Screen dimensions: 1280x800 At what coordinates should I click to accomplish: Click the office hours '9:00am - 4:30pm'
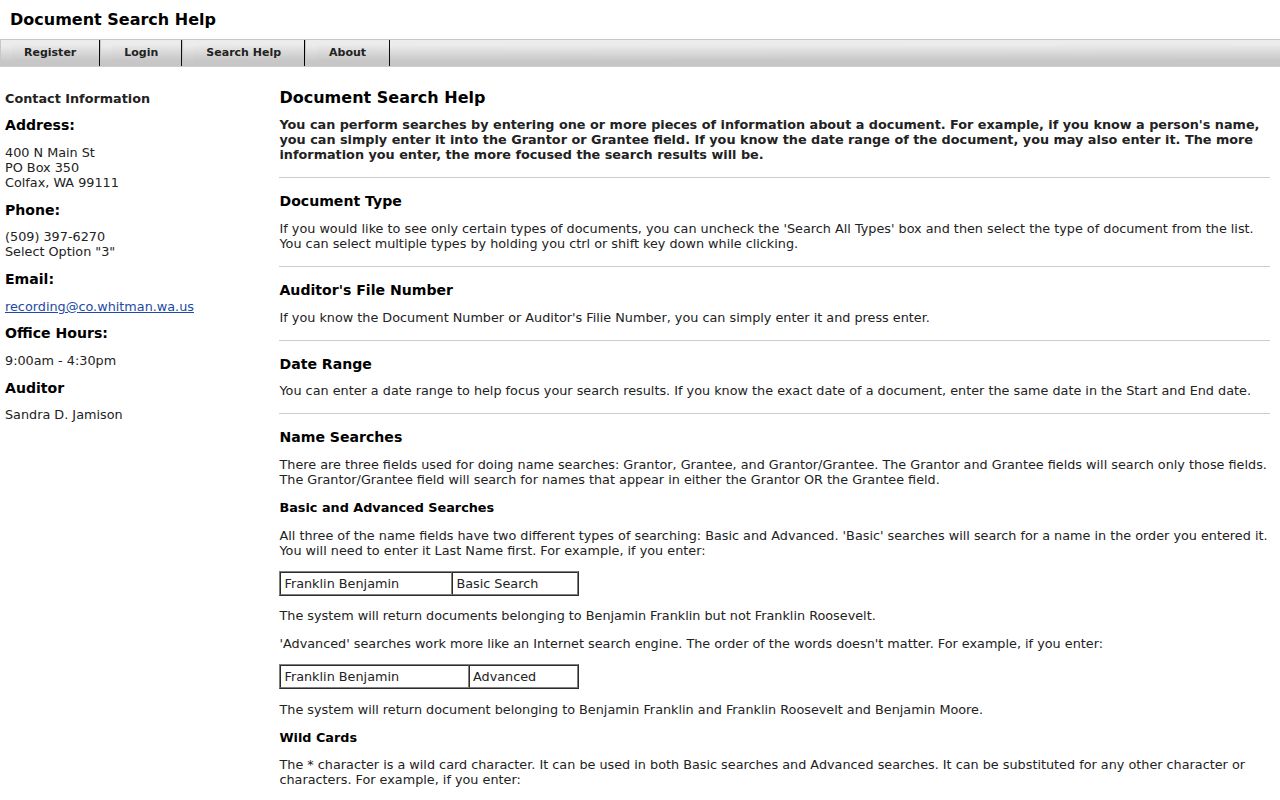point(60,361)
